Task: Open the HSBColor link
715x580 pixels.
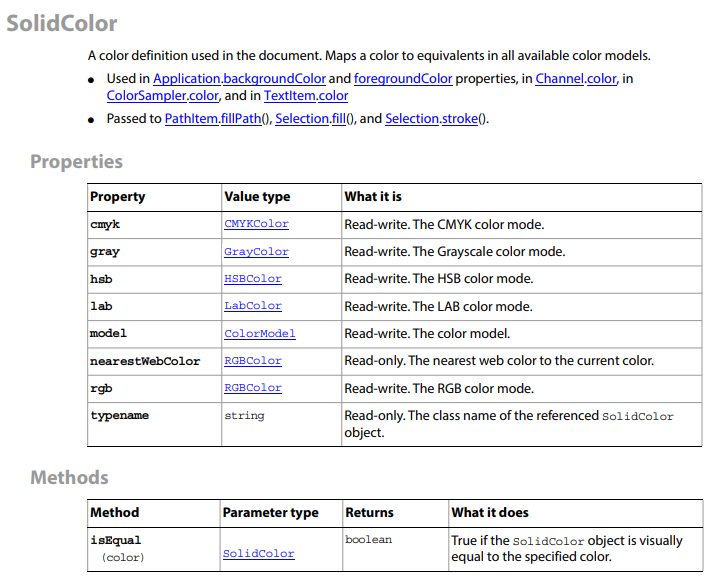Action: tap(253, 279)
